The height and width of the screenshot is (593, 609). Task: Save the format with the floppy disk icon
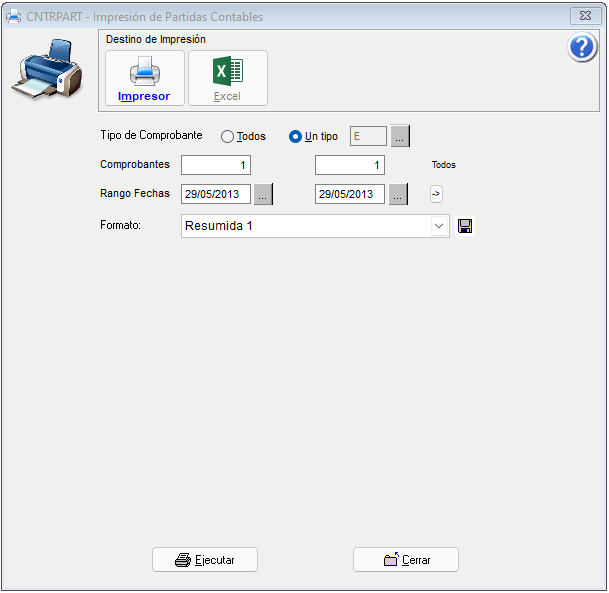[x=465, y=226]
